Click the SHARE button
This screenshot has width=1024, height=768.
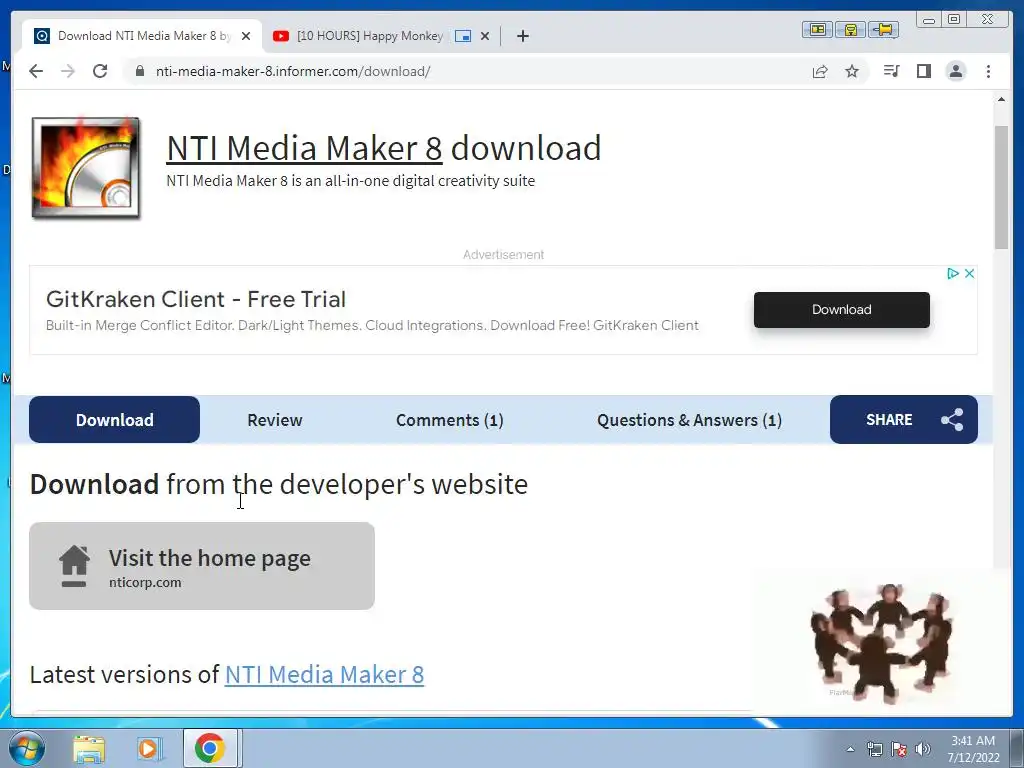(x=904, y=419)
